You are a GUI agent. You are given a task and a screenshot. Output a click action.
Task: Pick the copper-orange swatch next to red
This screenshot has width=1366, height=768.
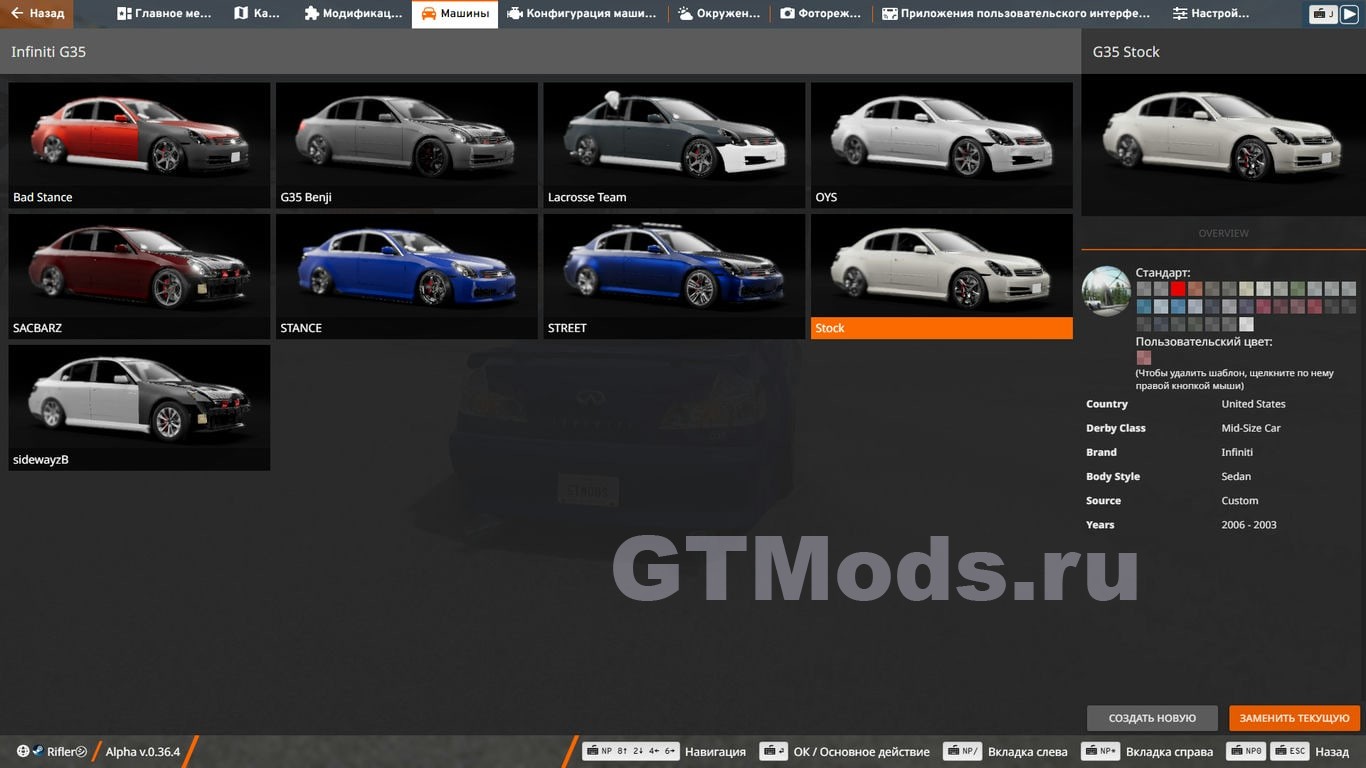pos(1195,289)
